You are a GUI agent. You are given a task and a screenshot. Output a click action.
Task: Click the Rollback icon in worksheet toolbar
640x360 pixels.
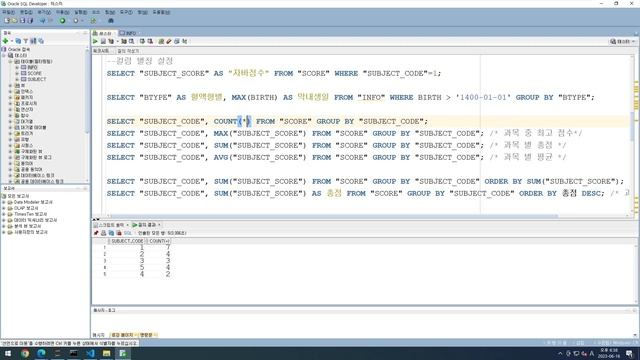(150, 41)
